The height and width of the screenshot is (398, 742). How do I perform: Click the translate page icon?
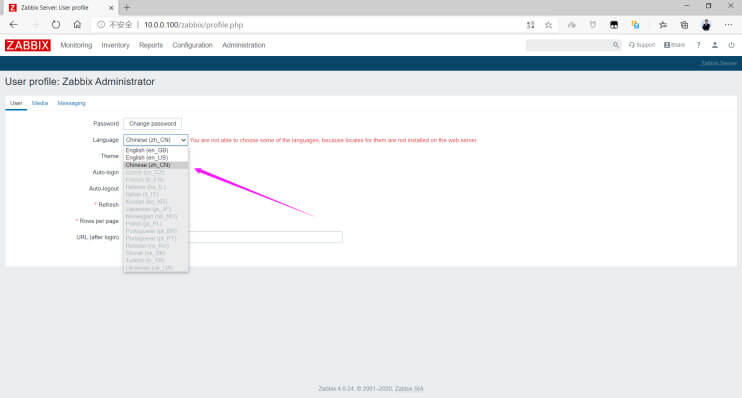click(530, 25)
